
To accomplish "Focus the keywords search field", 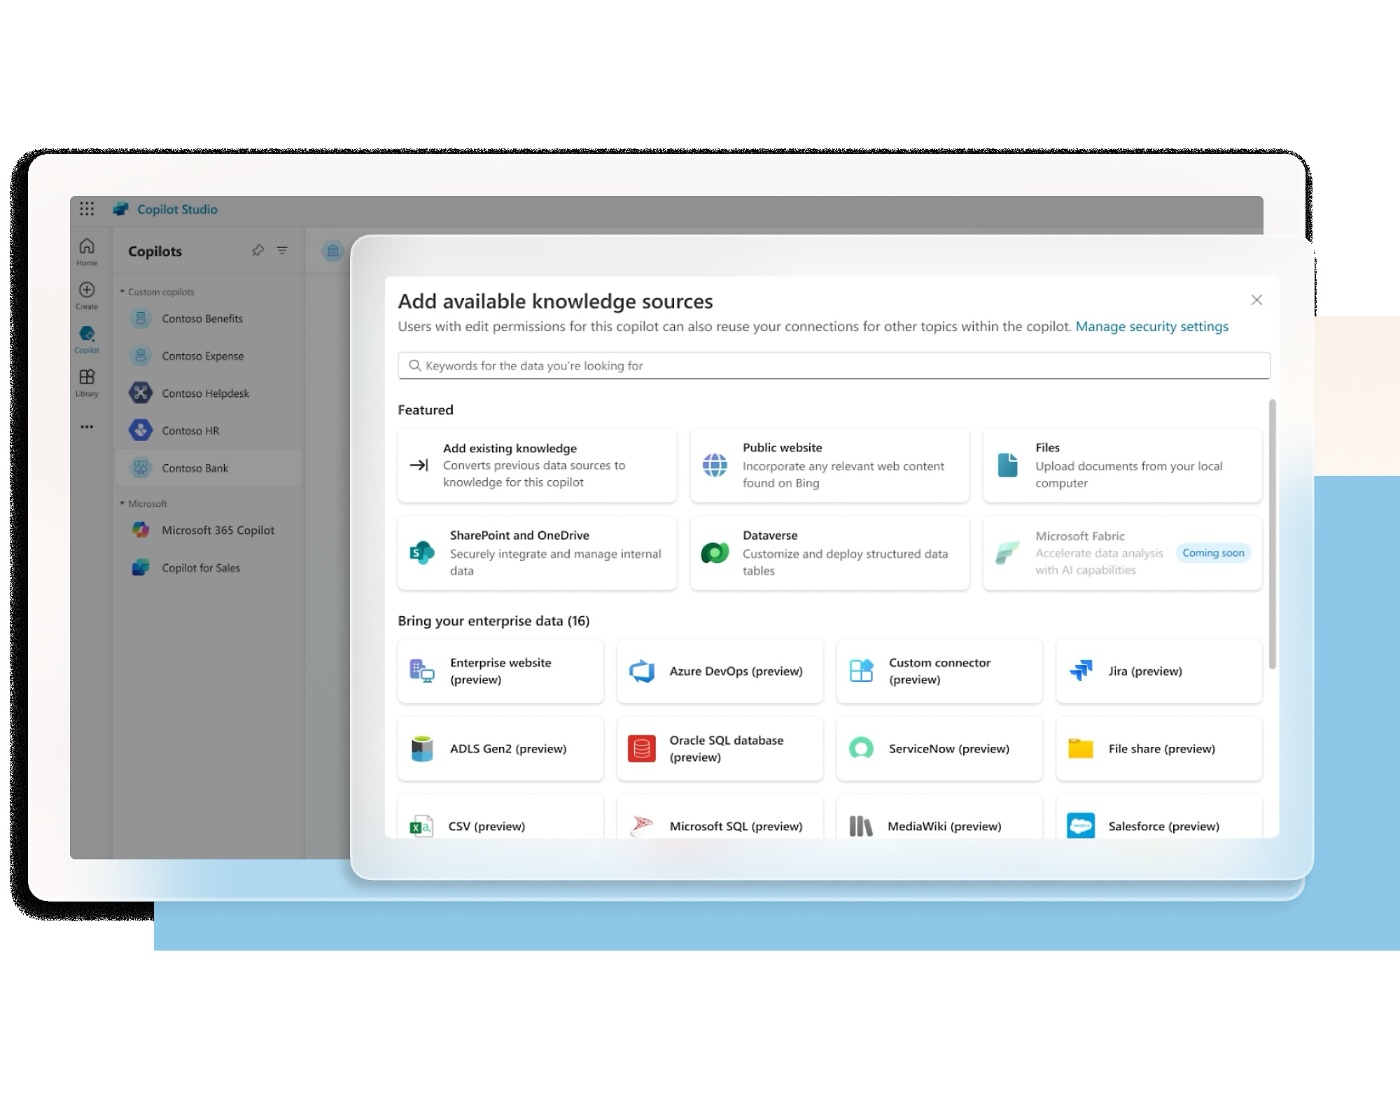I will click(x=834, y=366).
